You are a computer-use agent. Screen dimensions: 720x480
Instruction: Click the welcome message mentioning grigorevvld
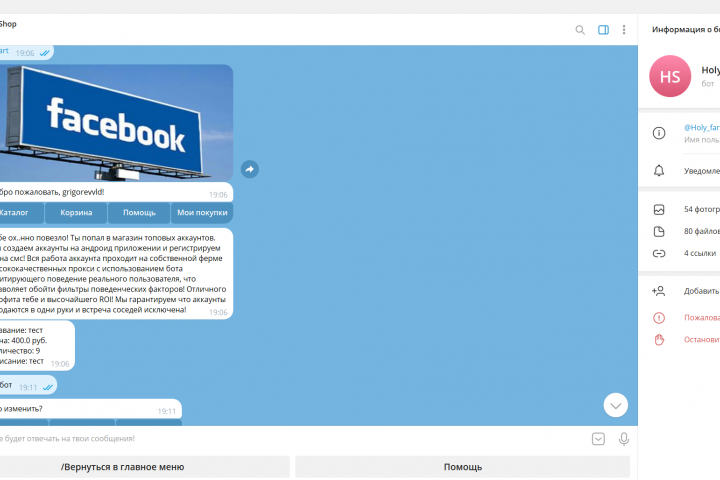point(116,192)
